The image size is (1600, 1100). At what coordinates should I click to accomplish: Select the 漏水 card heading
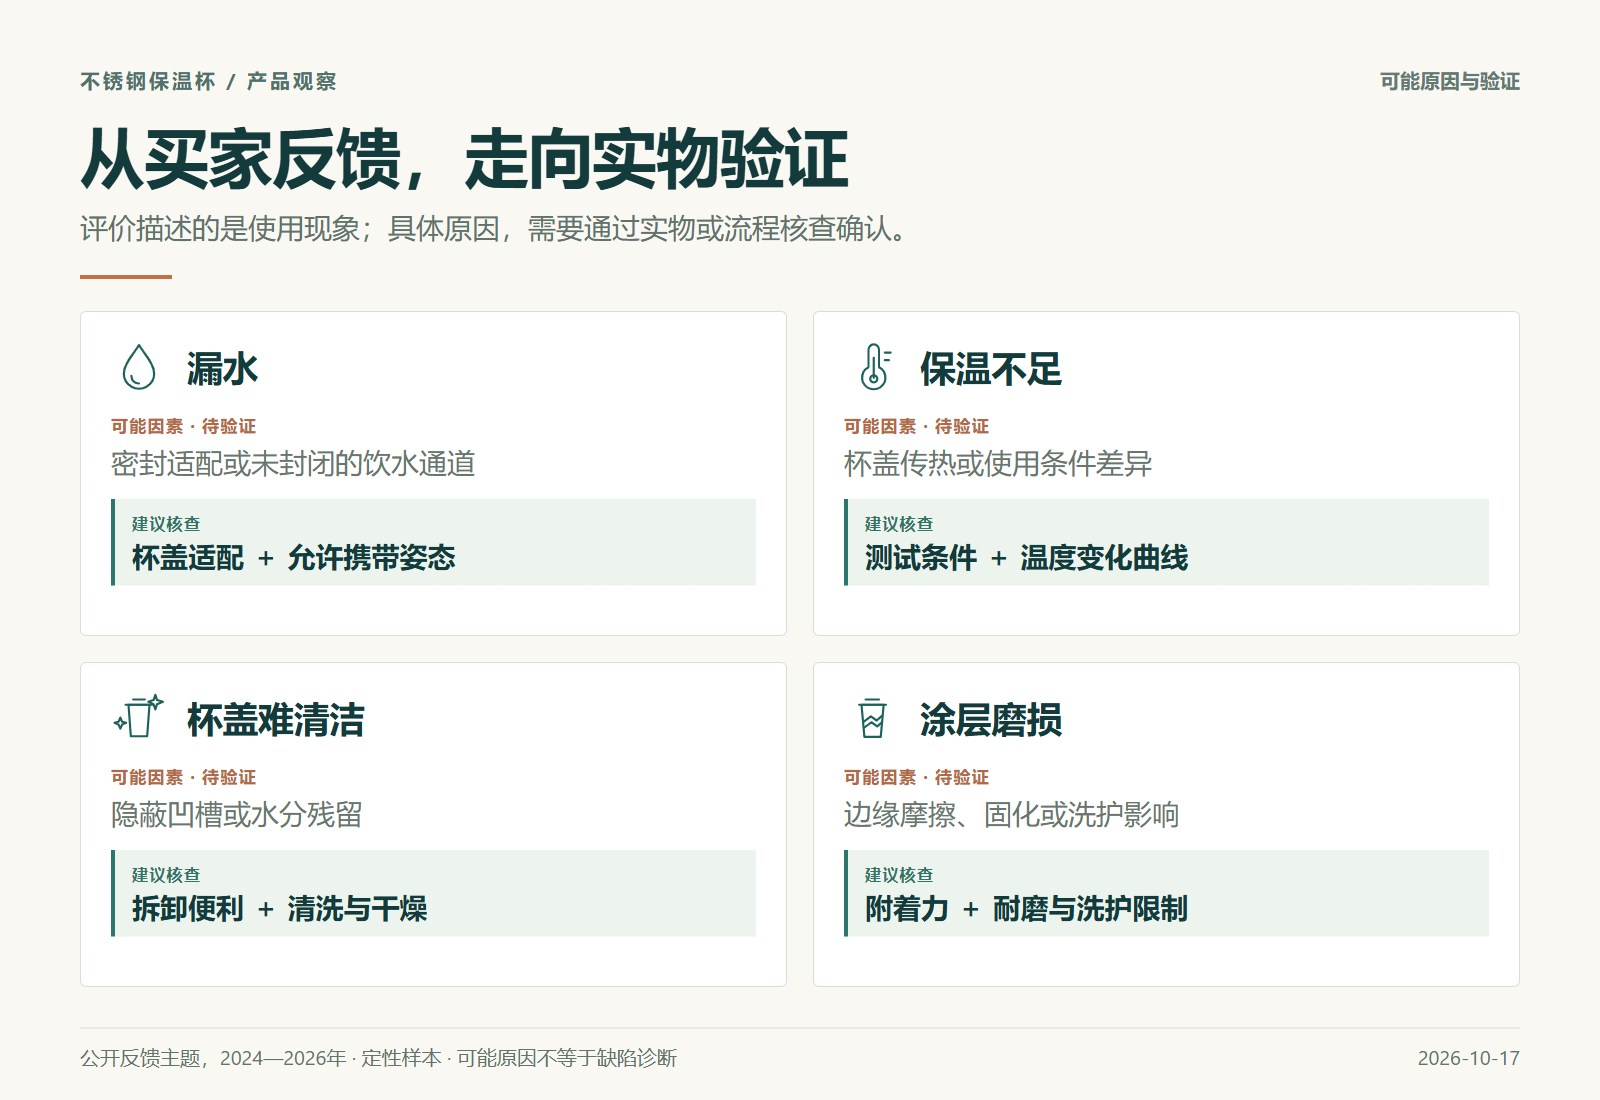pos(222,369)
